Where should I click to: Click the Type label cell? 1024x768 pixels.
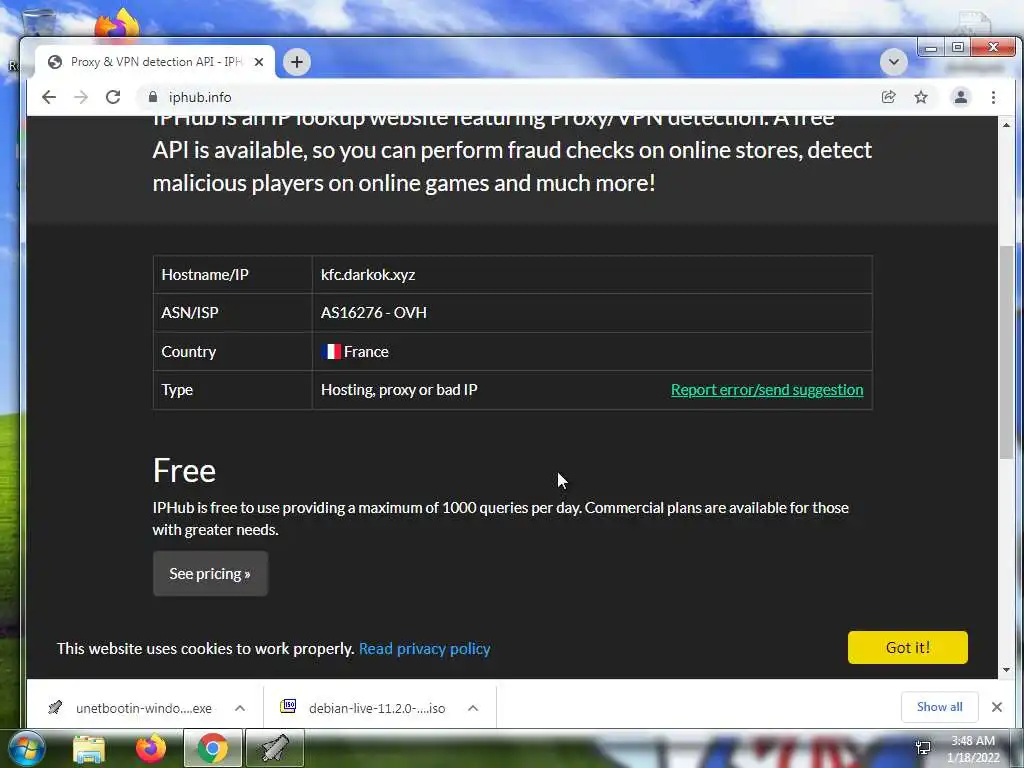[232, 390]
